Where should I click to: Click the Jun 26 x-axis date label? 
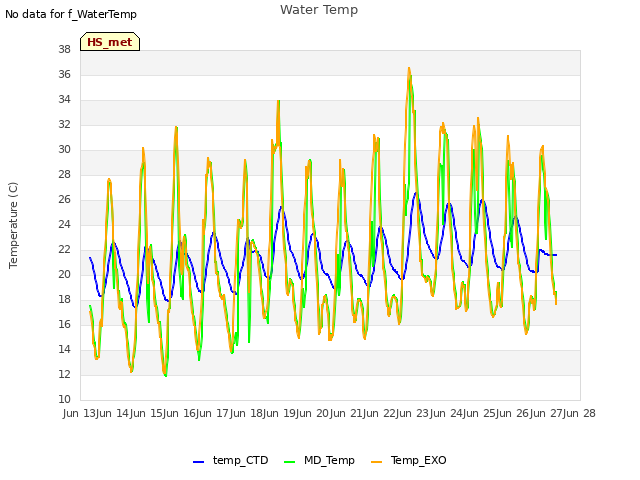tap(514, 413)
